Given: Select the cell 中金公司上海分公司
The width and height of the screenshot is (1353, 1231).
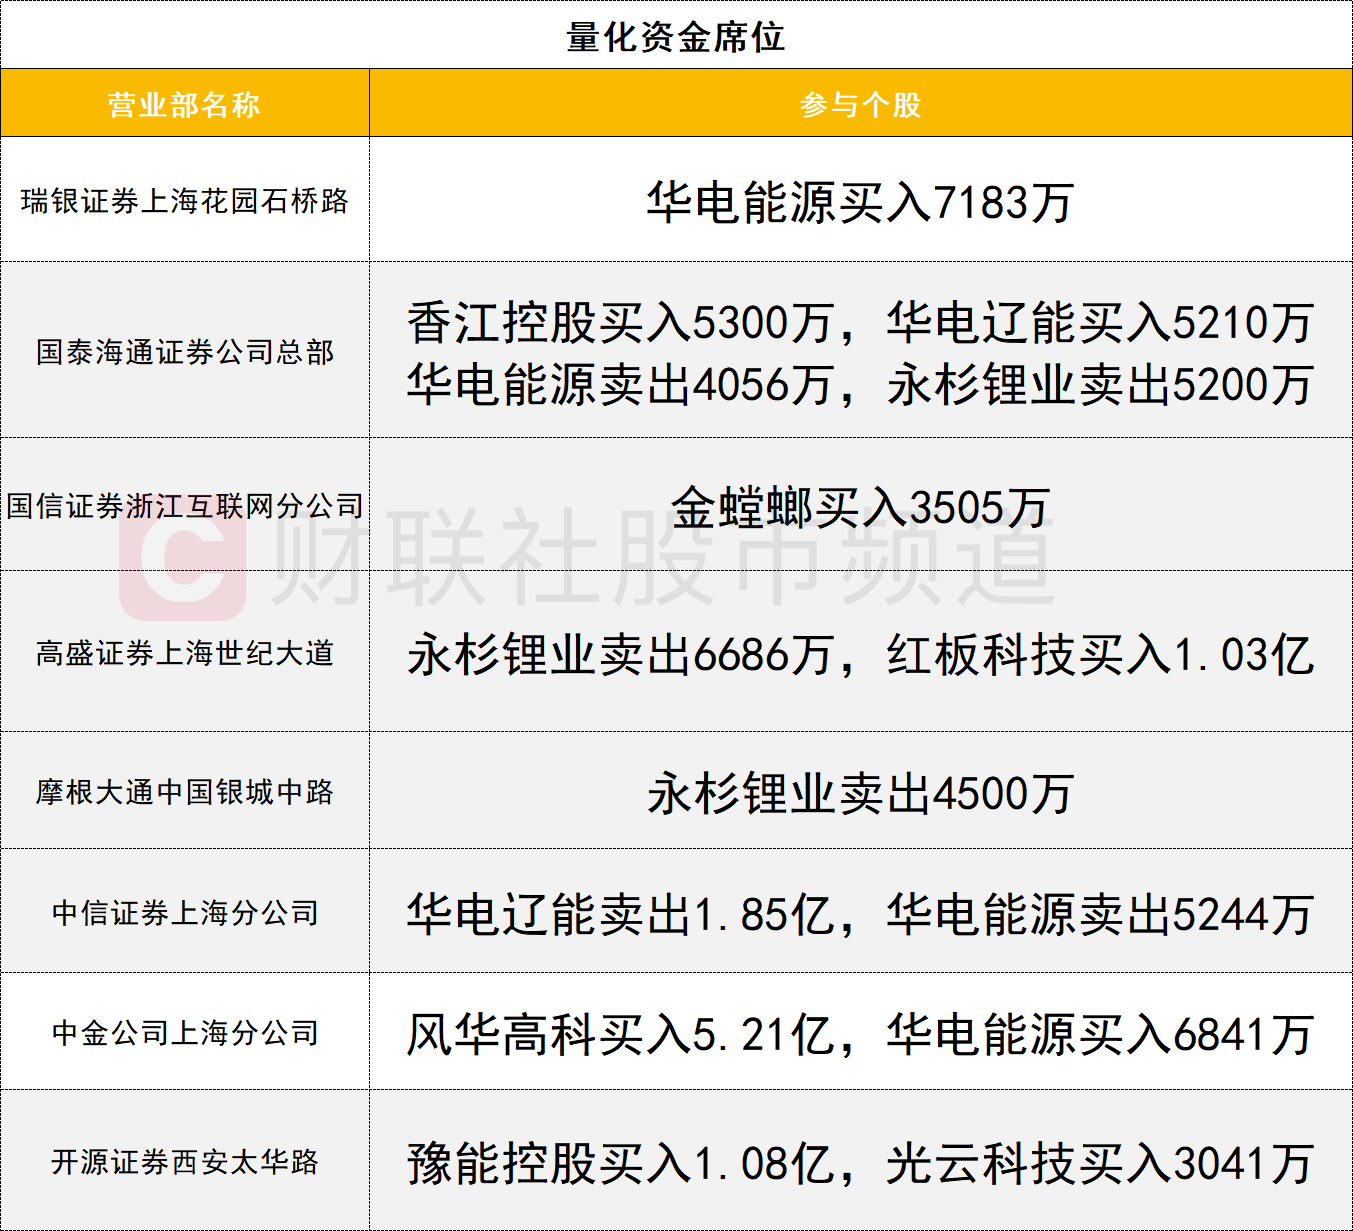Looking at the screenshot, I should tap(185, 1032).
